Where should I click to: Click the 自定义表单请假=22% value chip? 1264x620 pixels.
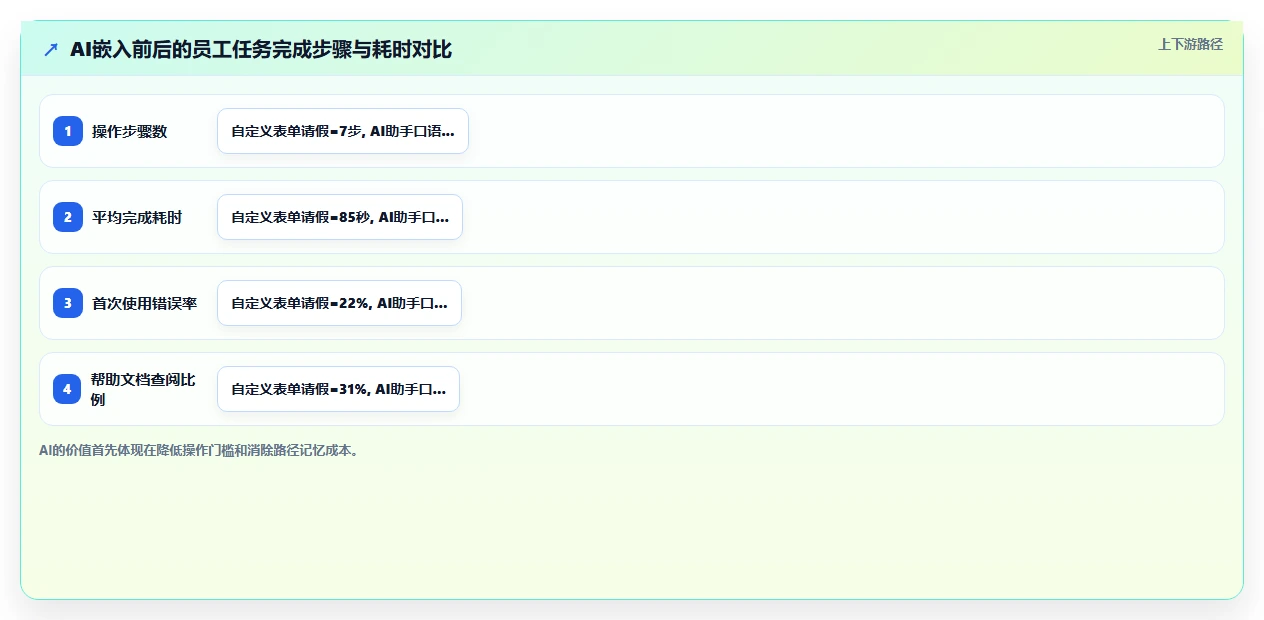coord(339,303)
